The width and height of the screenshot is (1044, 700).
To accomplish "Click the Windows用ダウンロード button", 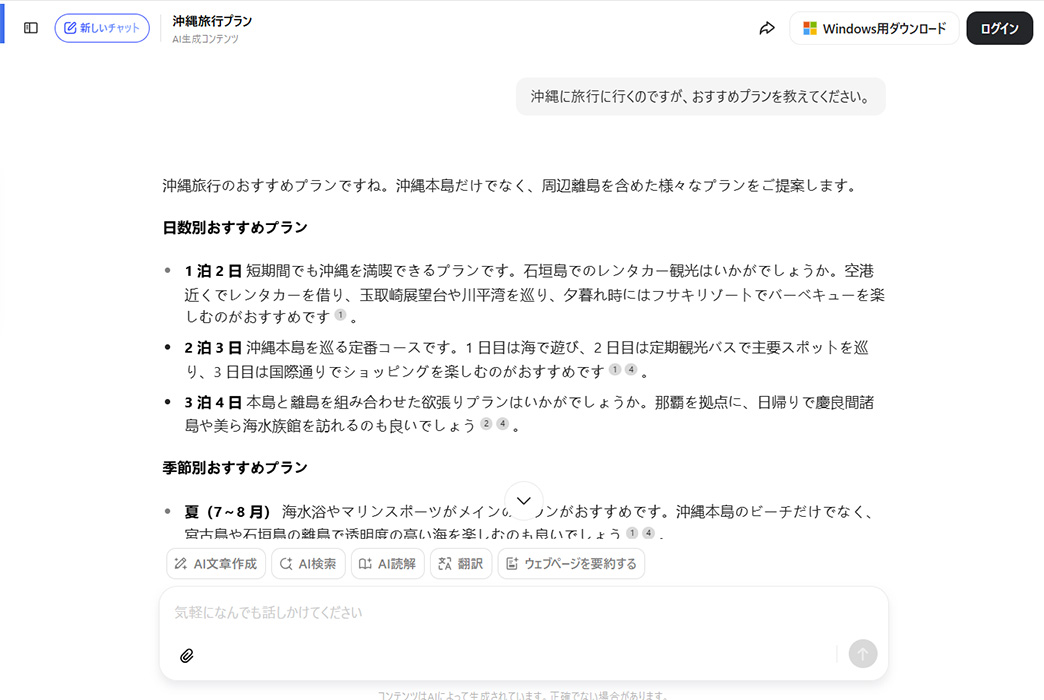I will point(874,28).
